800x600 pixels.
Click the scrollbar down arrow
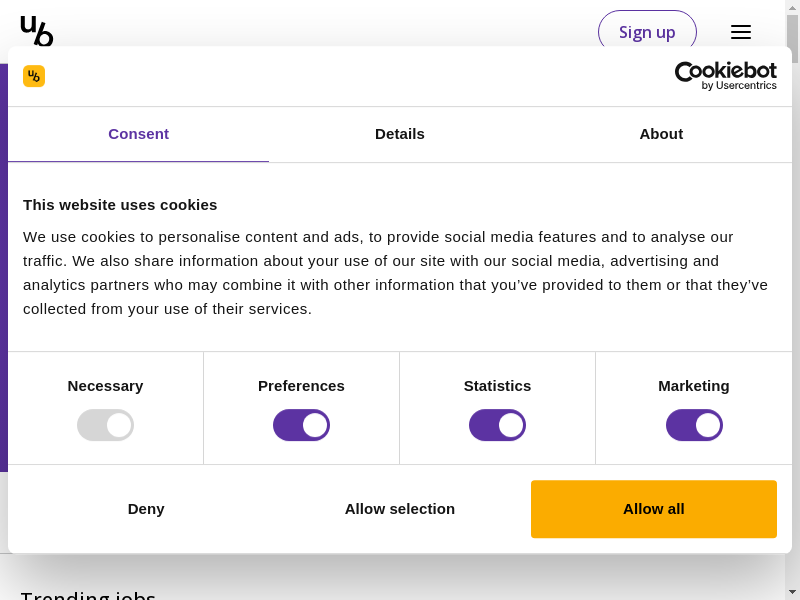[x=792, y=592]
